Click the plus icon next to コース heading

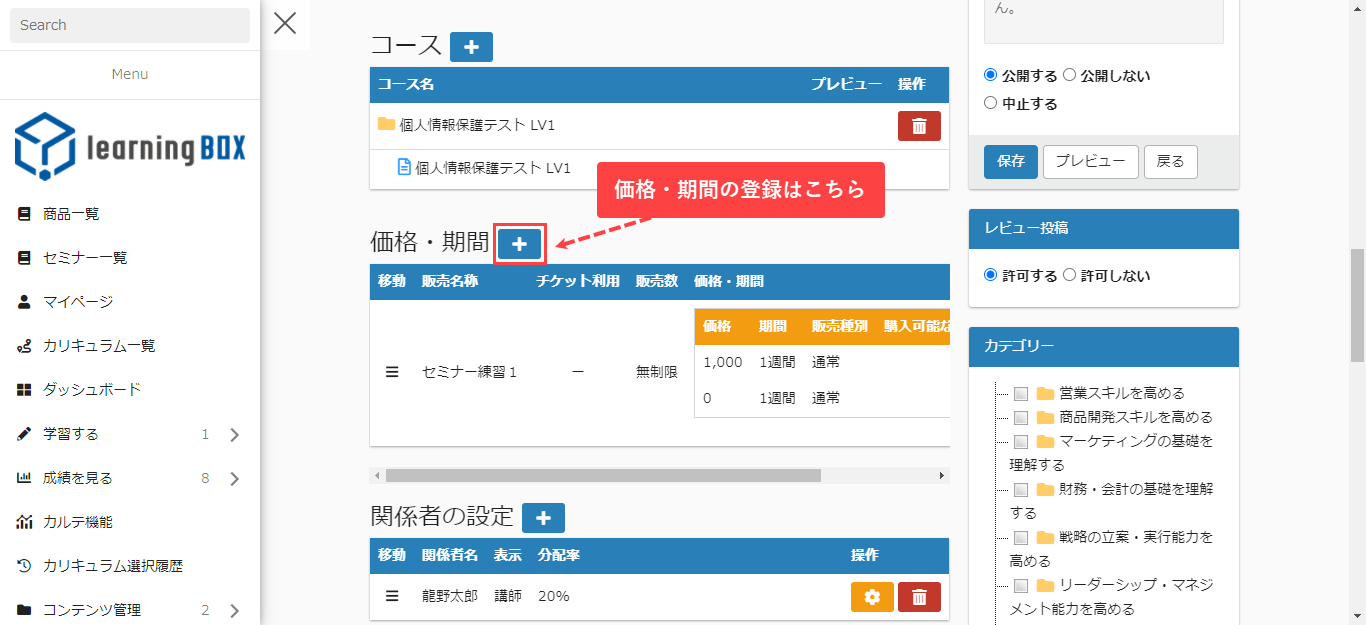pyautogui.click(x=471, y=47)
